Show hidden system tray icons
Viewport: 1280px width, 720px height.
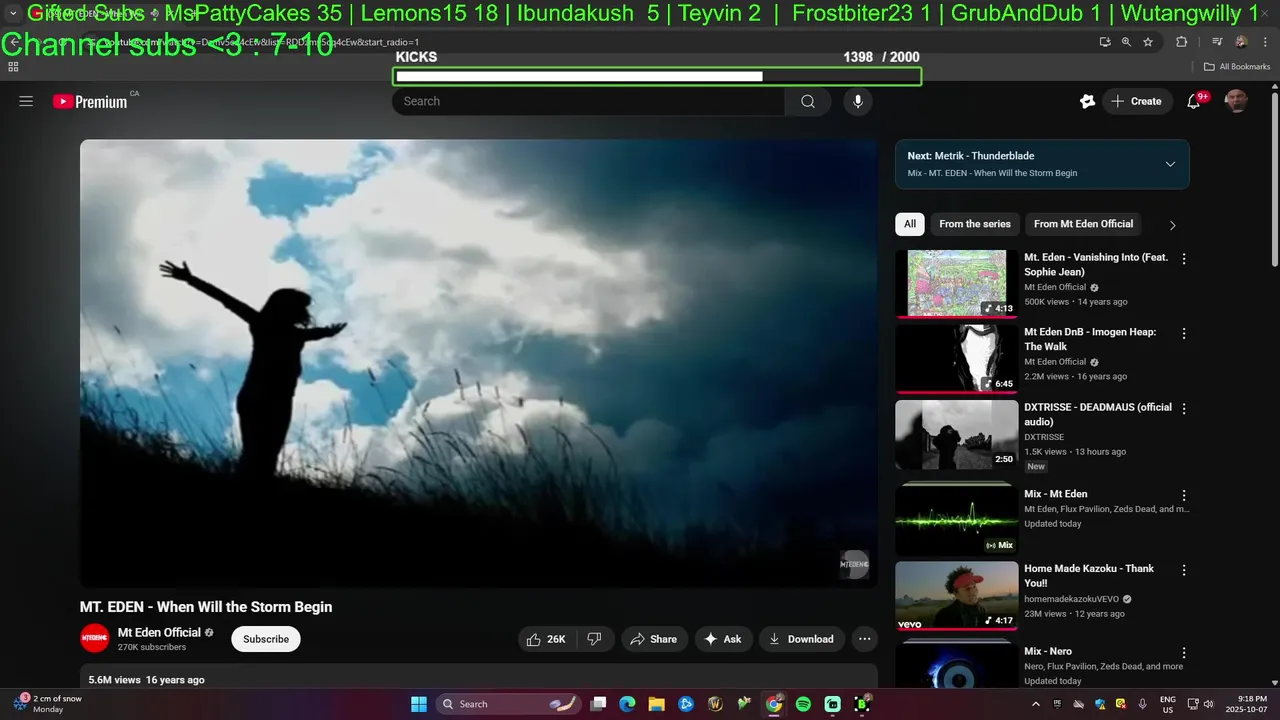(1034, 704)
